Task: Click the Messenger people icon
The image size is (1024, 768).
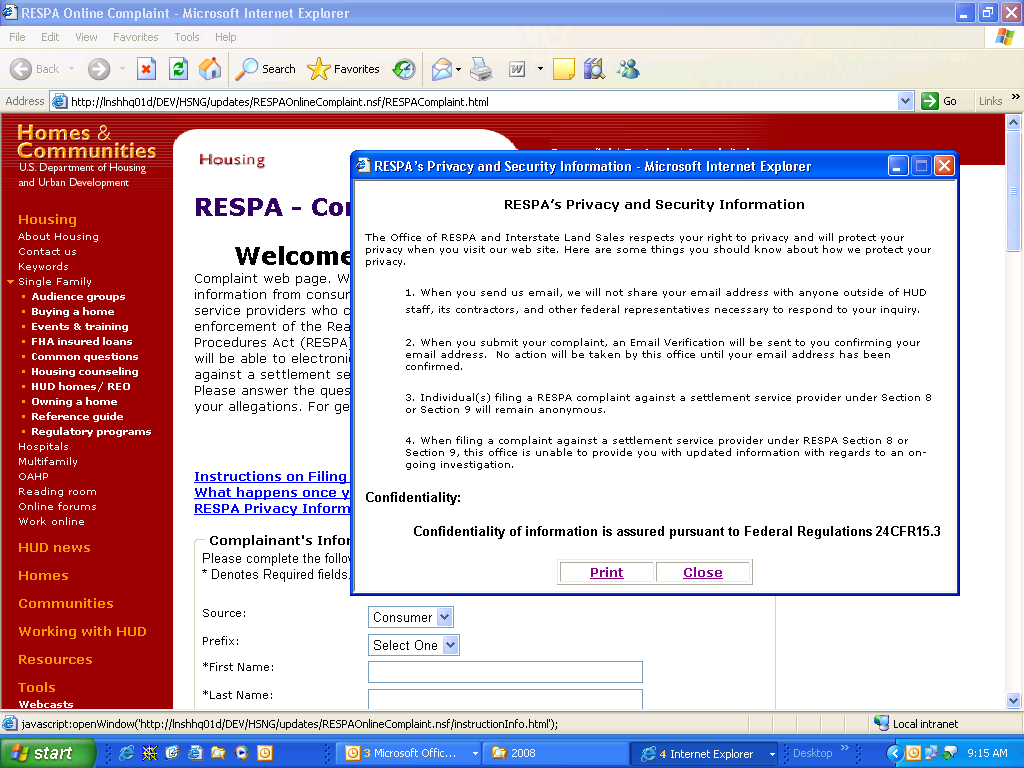Action: point(628,69)
